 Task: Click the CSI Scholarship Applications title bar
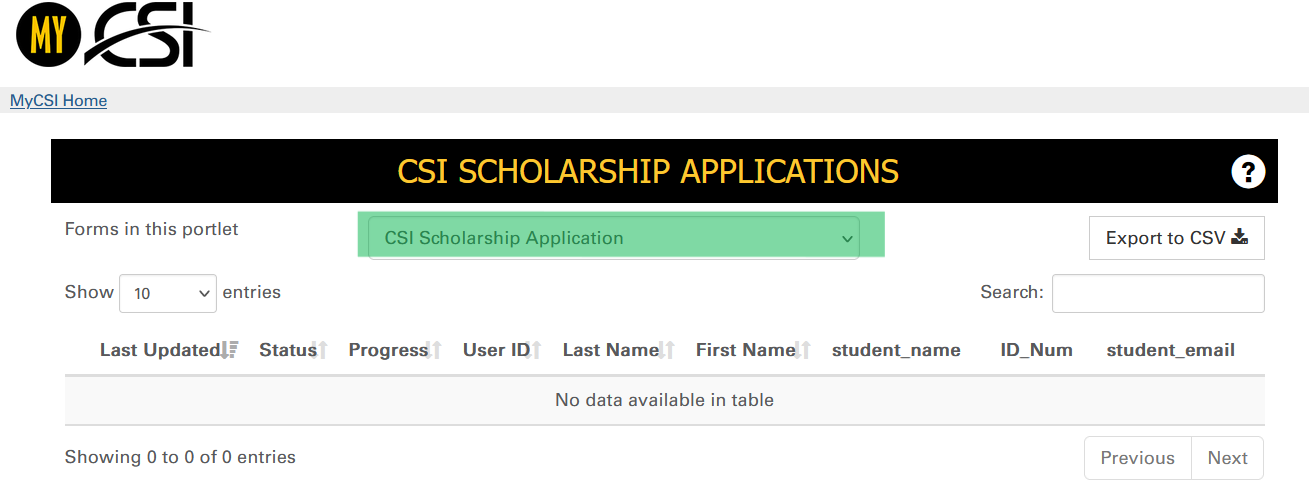tap(648, 172)
